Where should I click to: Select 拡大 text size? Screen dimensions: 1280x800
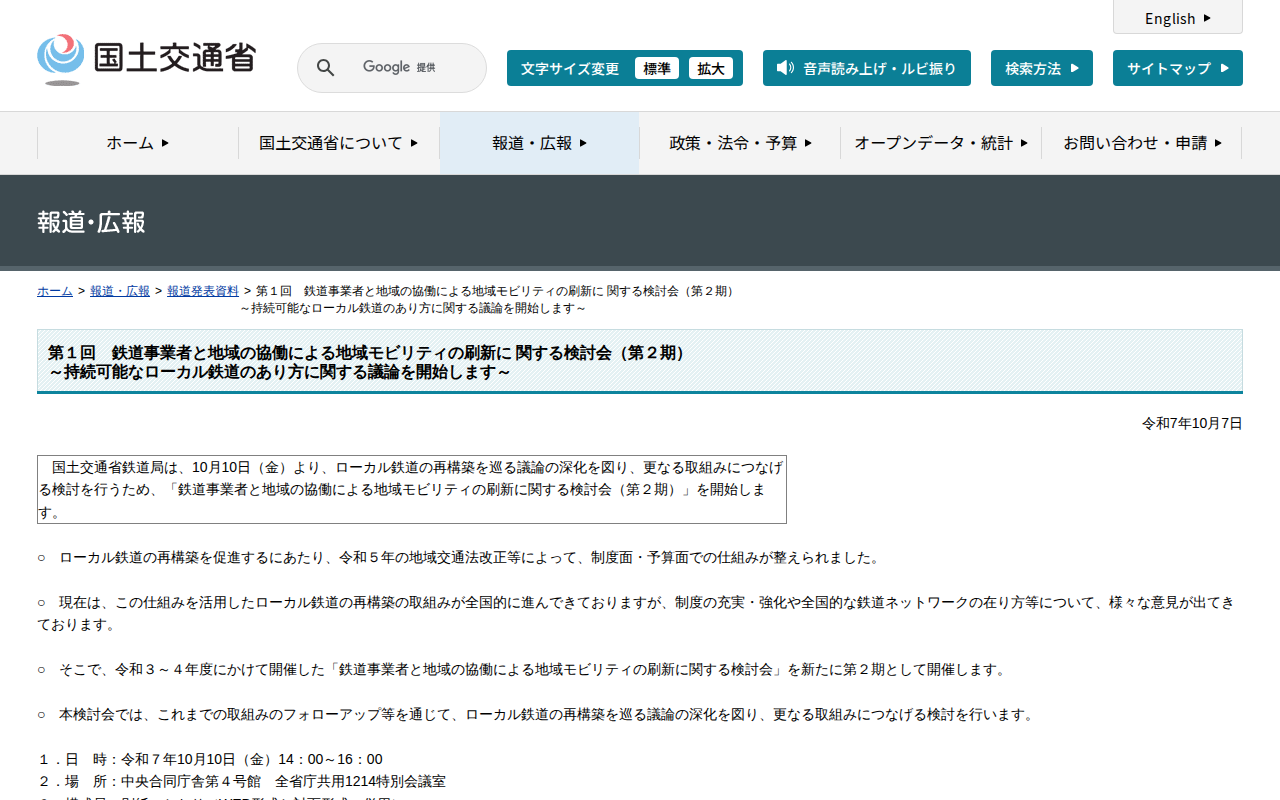[711, 68]
